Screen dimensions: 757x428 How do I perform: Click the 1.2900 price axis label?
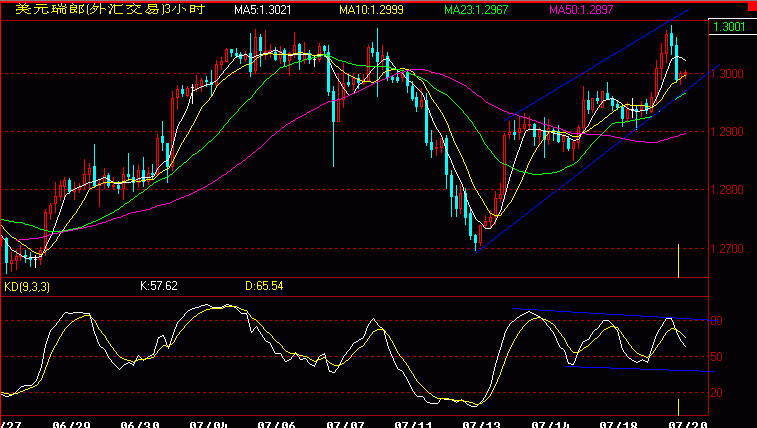point(727,132)
